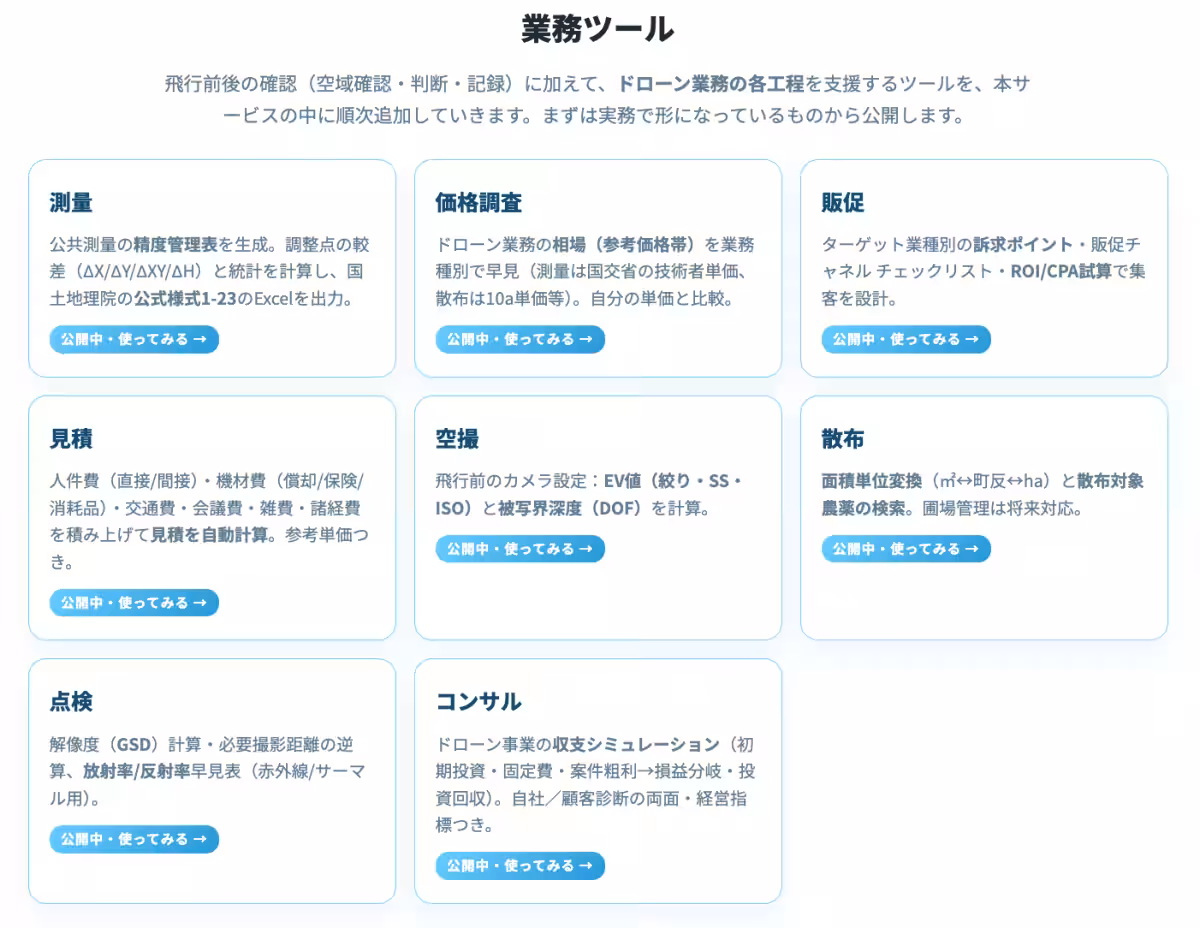Click the 空撮 card heading
Viewport: 1200px width, 928px height.
pyautogui.click(x=457, y=439)
